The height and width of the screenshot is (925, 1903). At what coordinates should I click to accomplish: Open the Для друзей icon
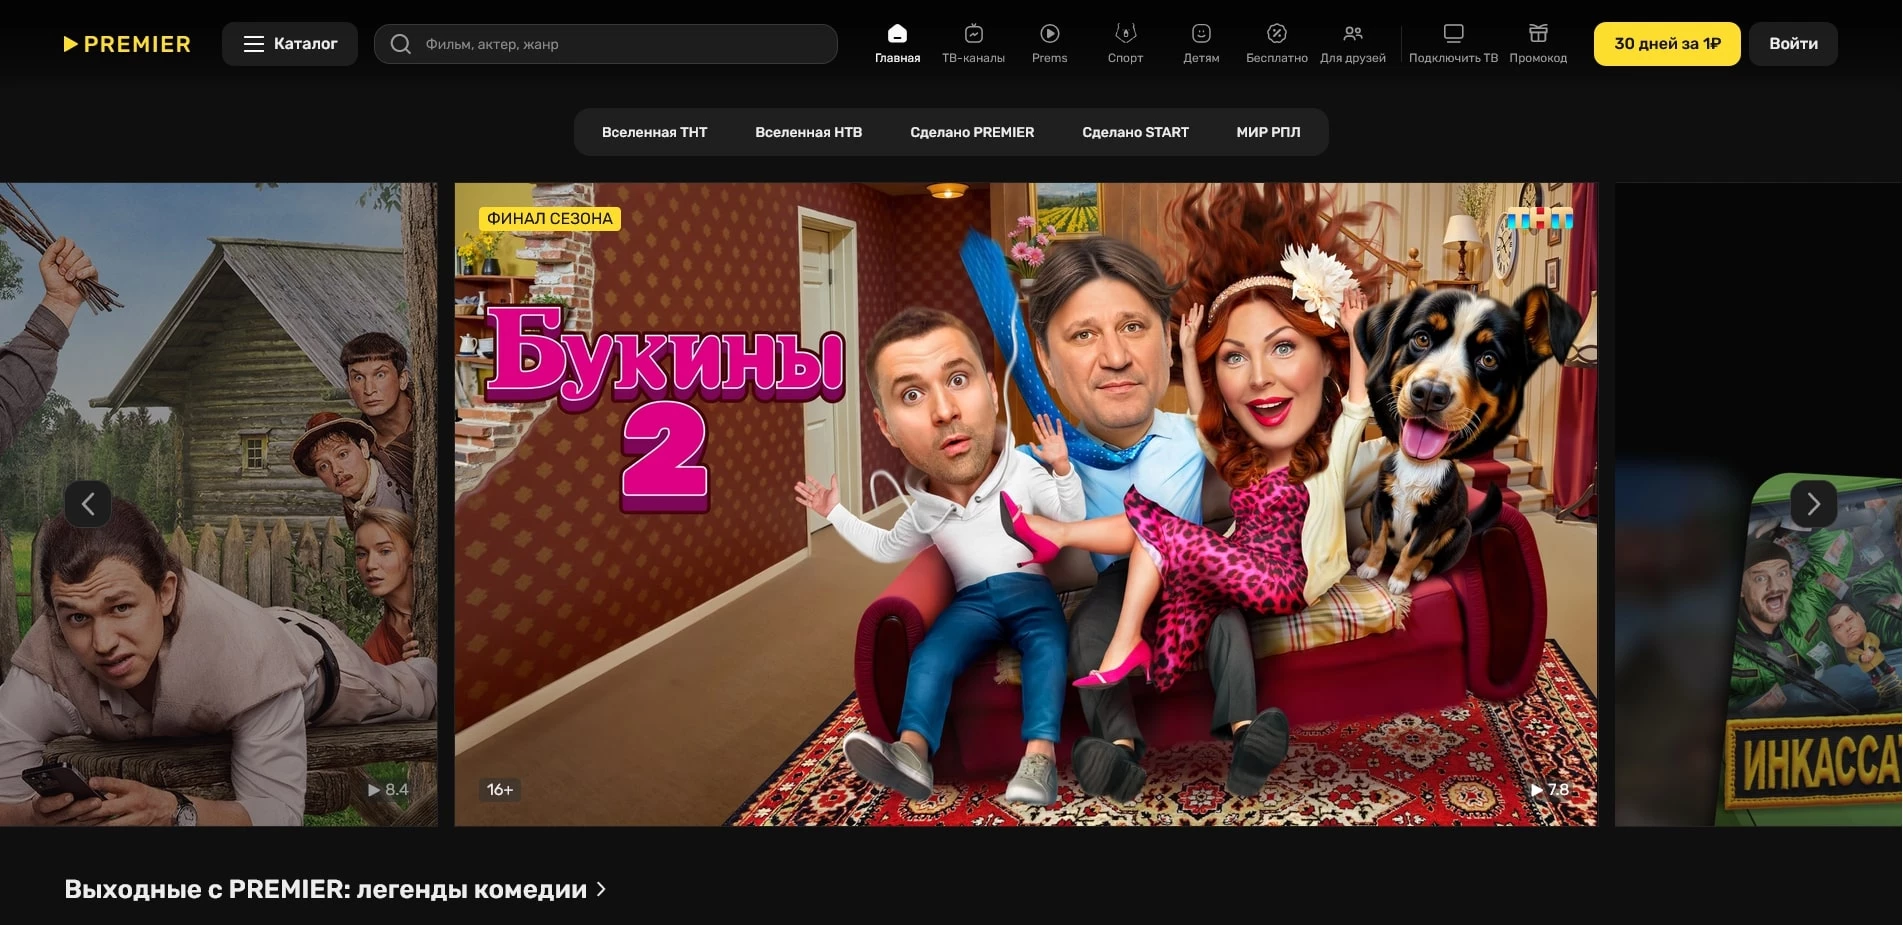(1354, 32)
